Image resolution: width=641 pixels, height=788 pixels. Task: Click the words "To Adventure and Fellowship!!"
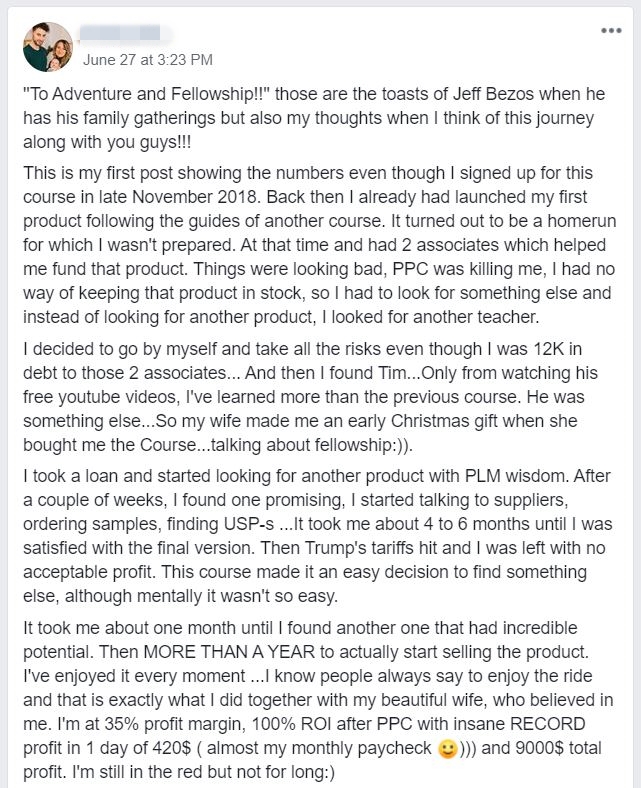[x=147, y=94]
